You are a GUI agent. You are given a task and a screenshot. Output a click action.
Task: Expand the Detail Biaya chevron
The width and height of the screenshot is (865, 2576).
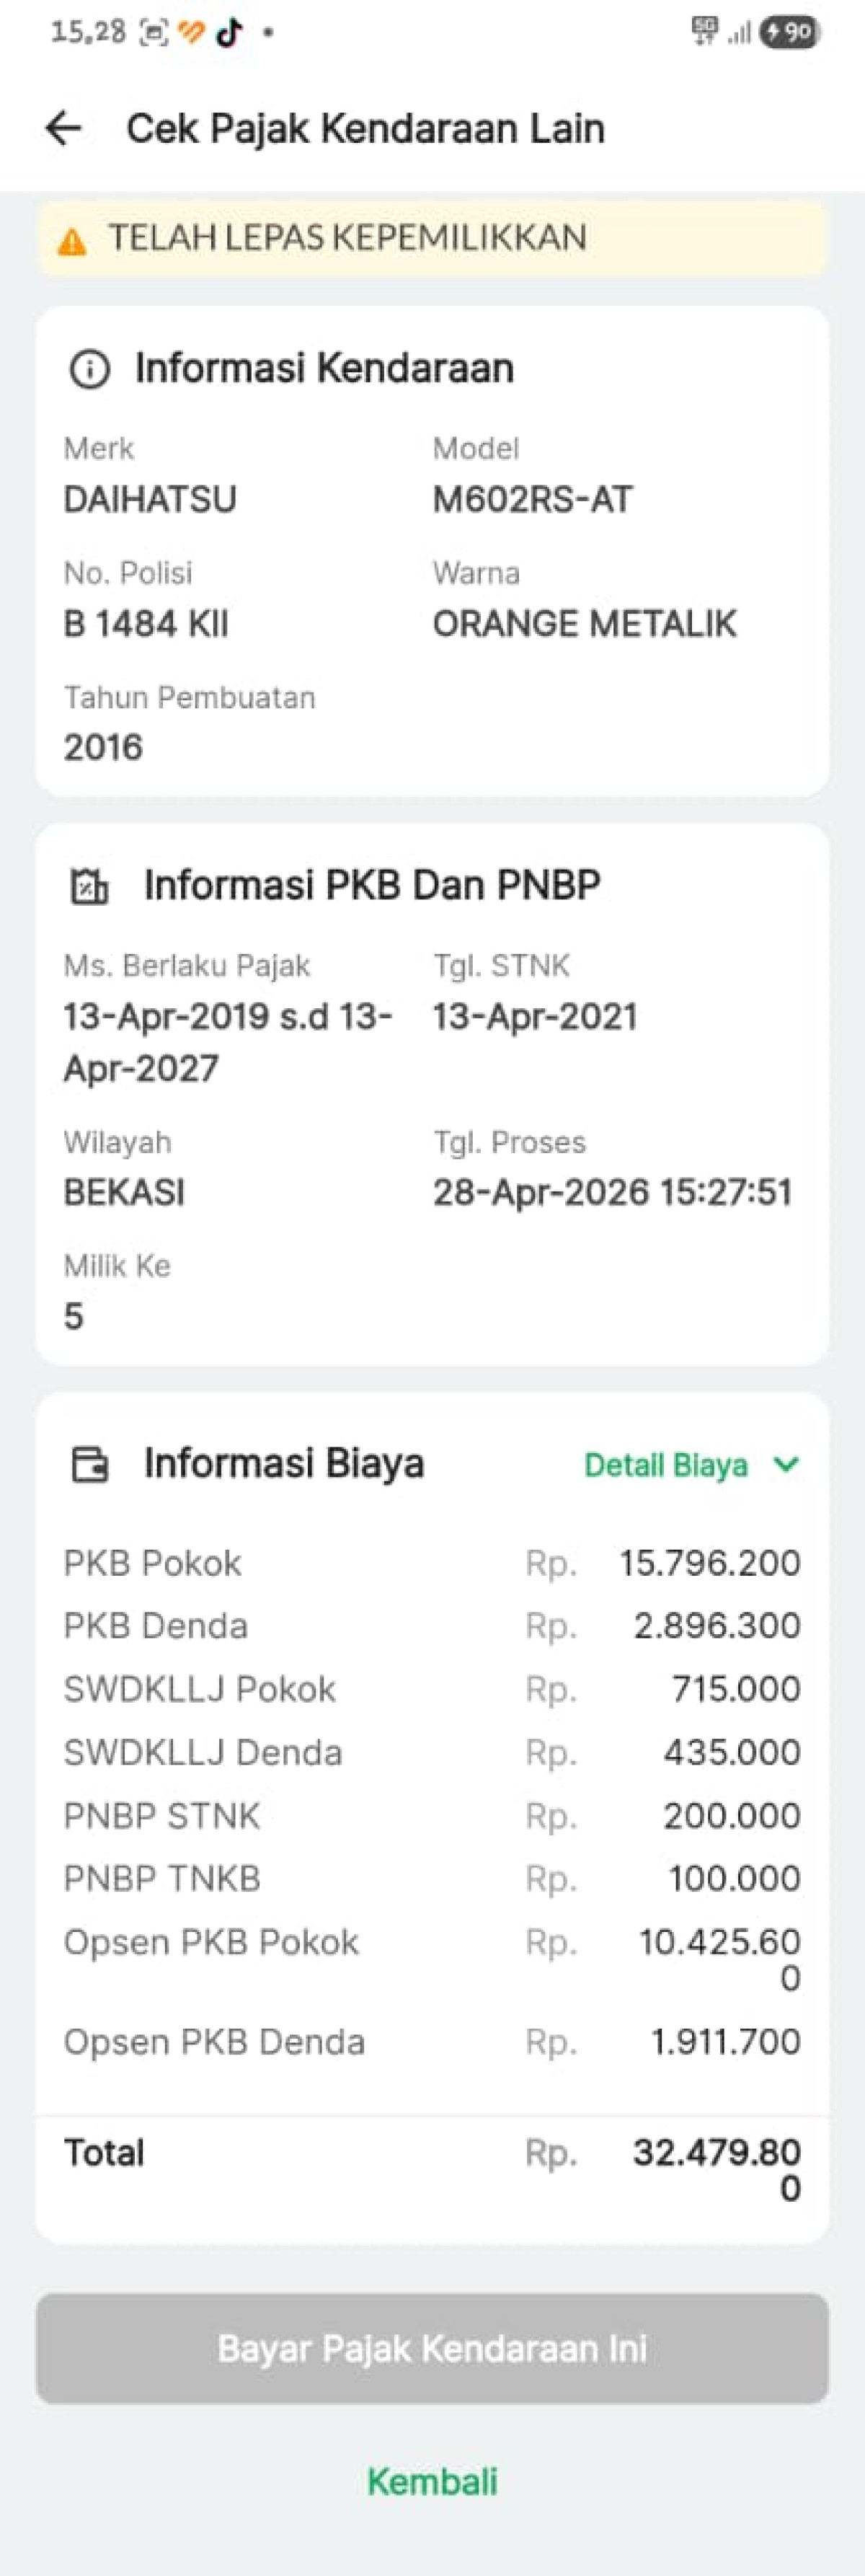[x=787, y=1464]
